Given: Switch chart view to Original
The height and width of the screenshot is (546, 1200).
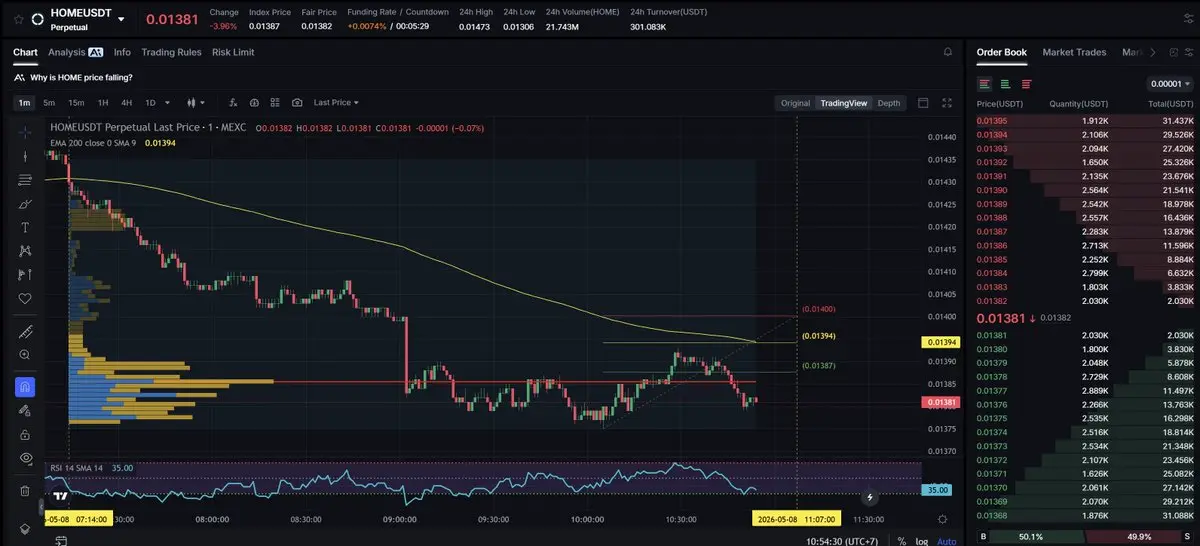Looking at the screenshot, I should [795, 103].
